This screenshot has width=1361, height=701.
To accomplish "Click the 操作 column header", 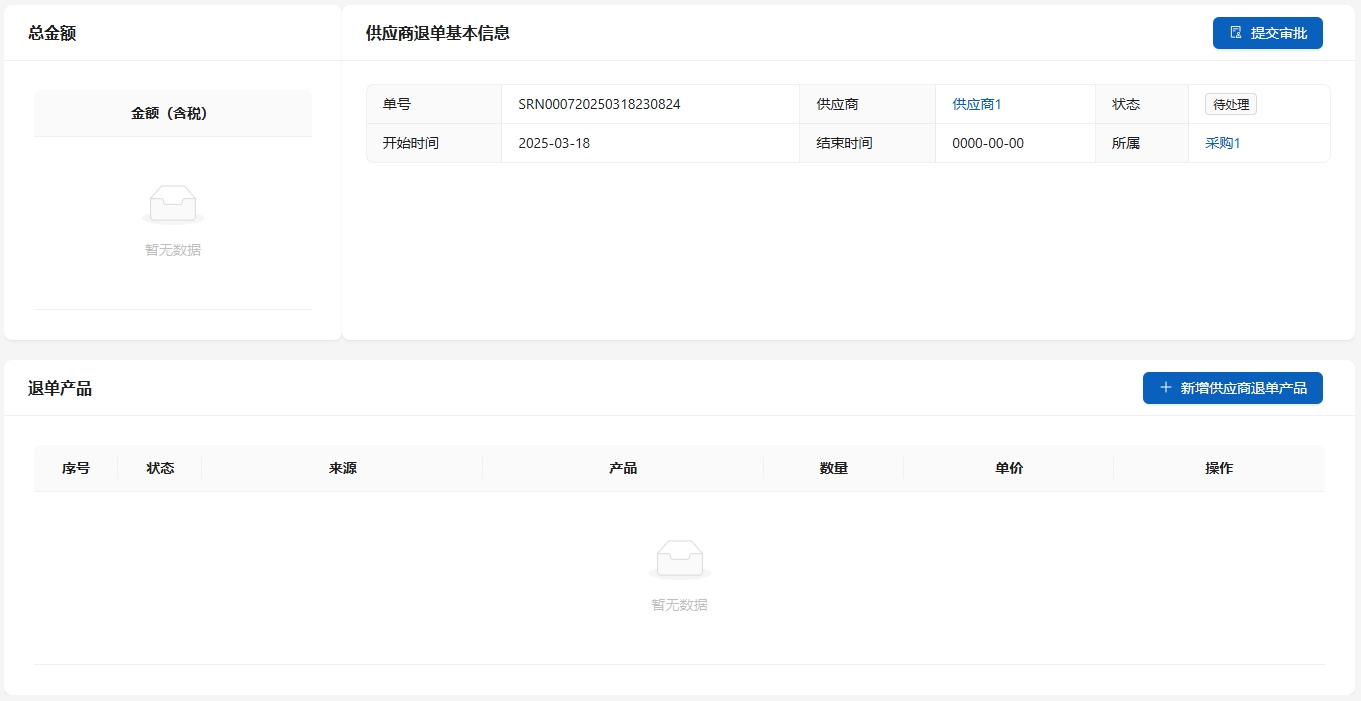I will (1219, 468).
